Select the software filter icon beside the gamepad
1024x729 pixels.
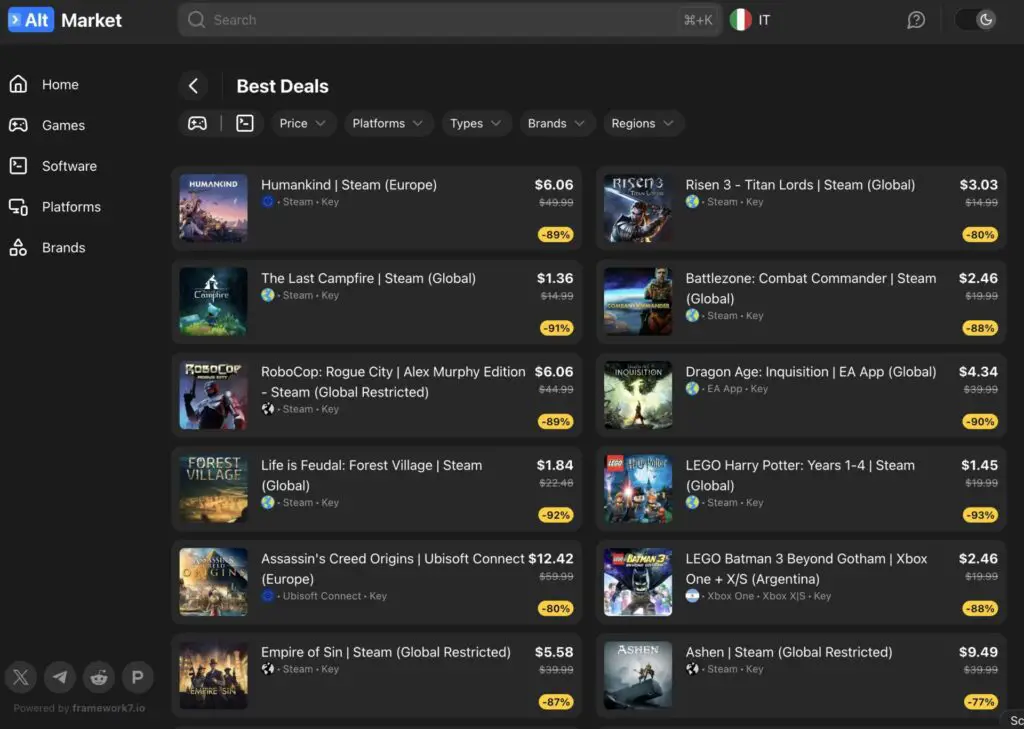point(243,123)
